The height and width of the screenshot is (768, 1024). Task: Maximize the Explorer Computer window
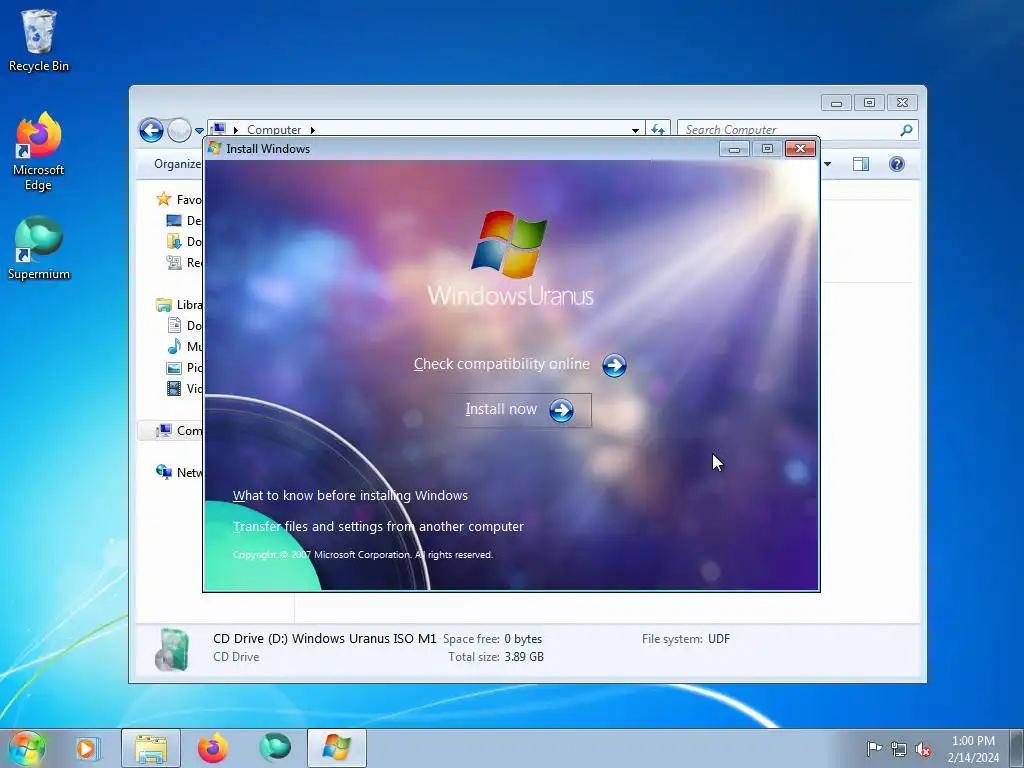coord(869,103)
